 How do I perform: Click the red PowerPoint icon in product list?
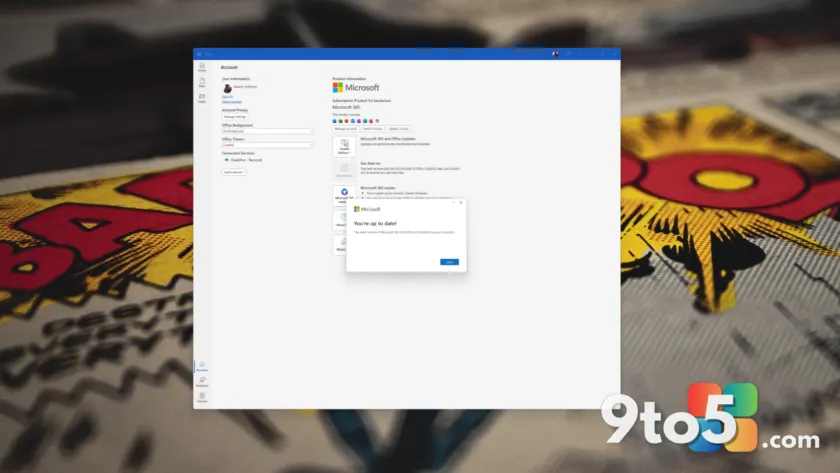click(347, 121)
